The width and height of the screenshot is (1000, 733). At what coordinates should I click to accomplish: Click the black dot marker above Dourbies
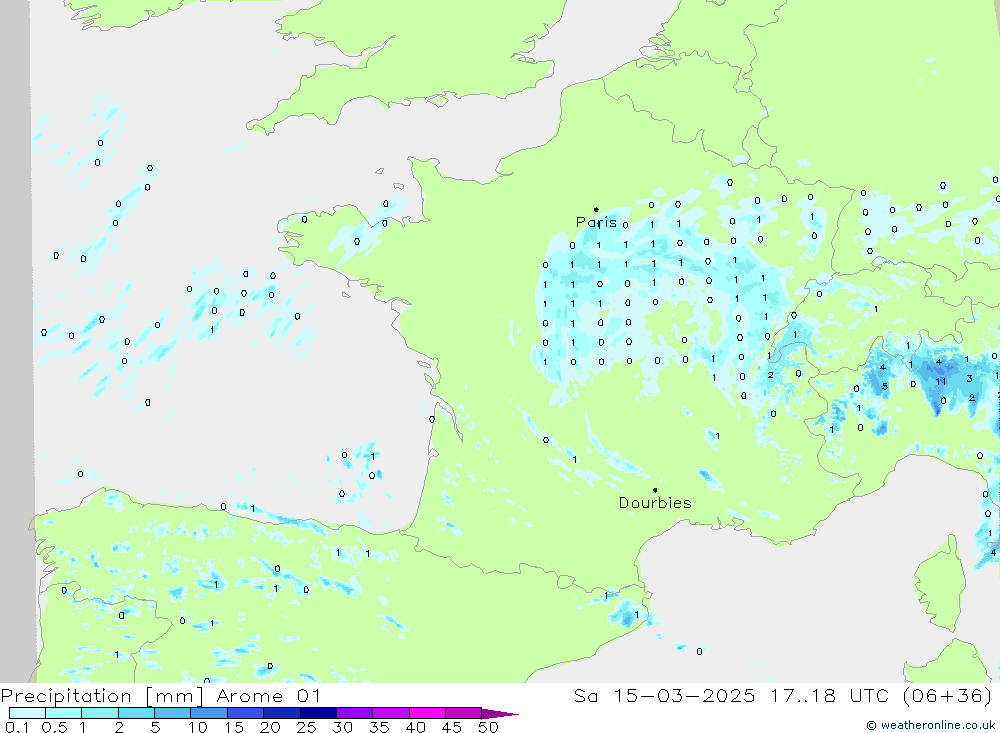coord(655,490)
